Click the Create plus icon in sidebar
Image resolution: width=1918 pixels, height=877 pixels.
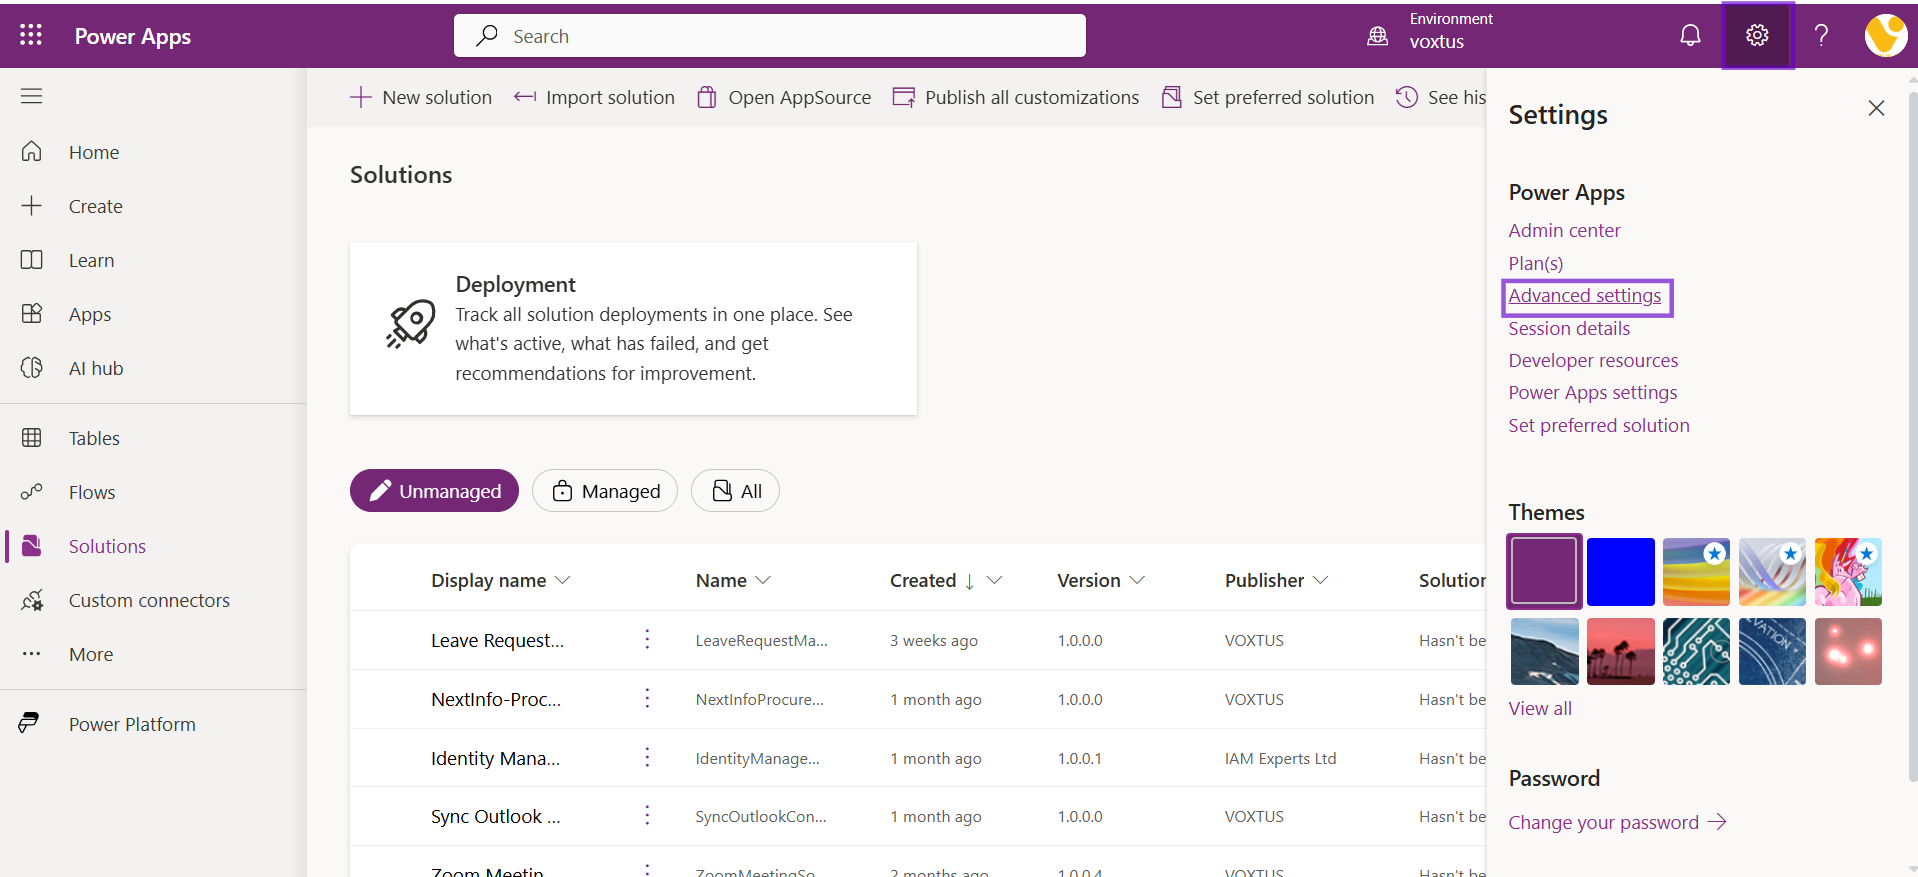(32, 205)
